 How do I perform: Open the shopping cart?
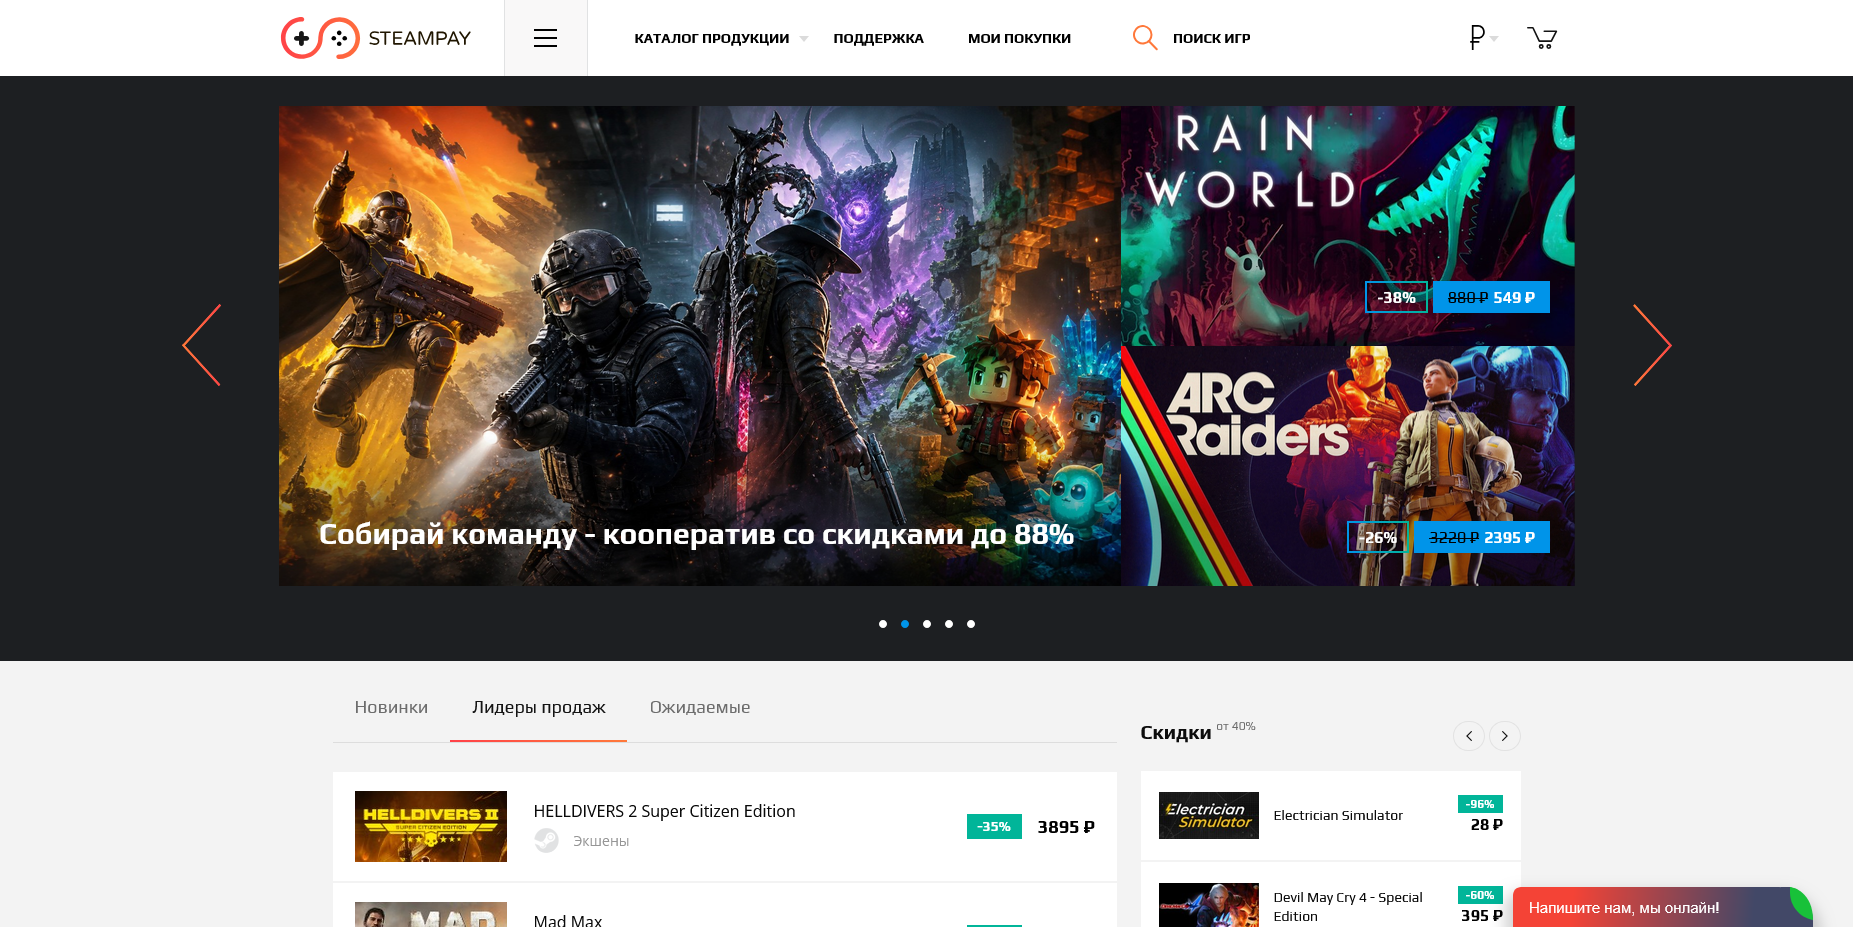1542,38
